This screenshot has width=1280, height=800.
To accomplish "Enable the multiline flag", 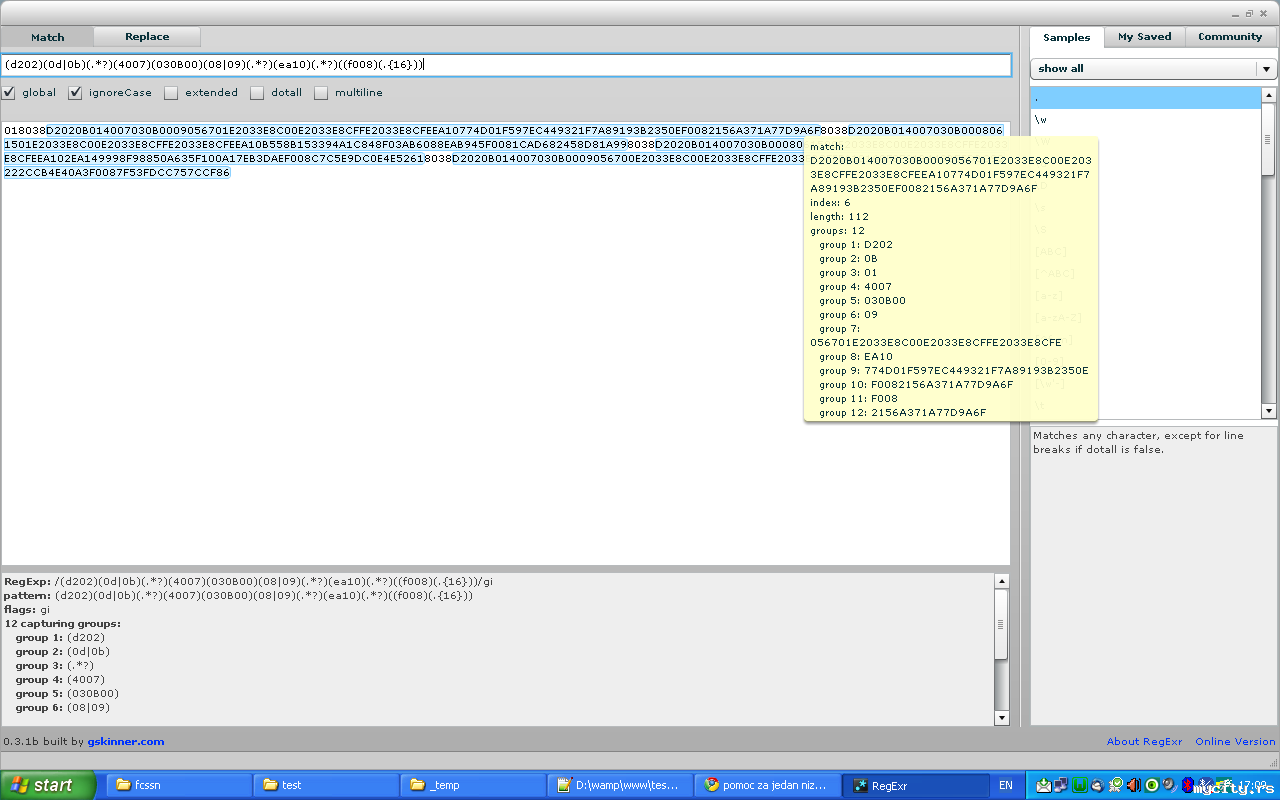I will click(x=321, y=93).
